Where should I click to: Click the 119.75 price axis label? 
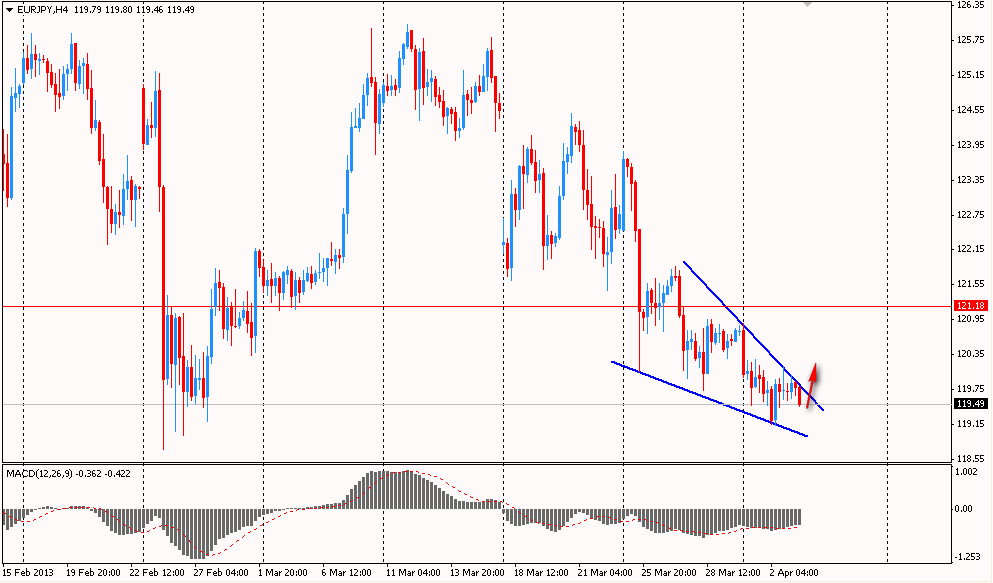[x=971, y=389]
